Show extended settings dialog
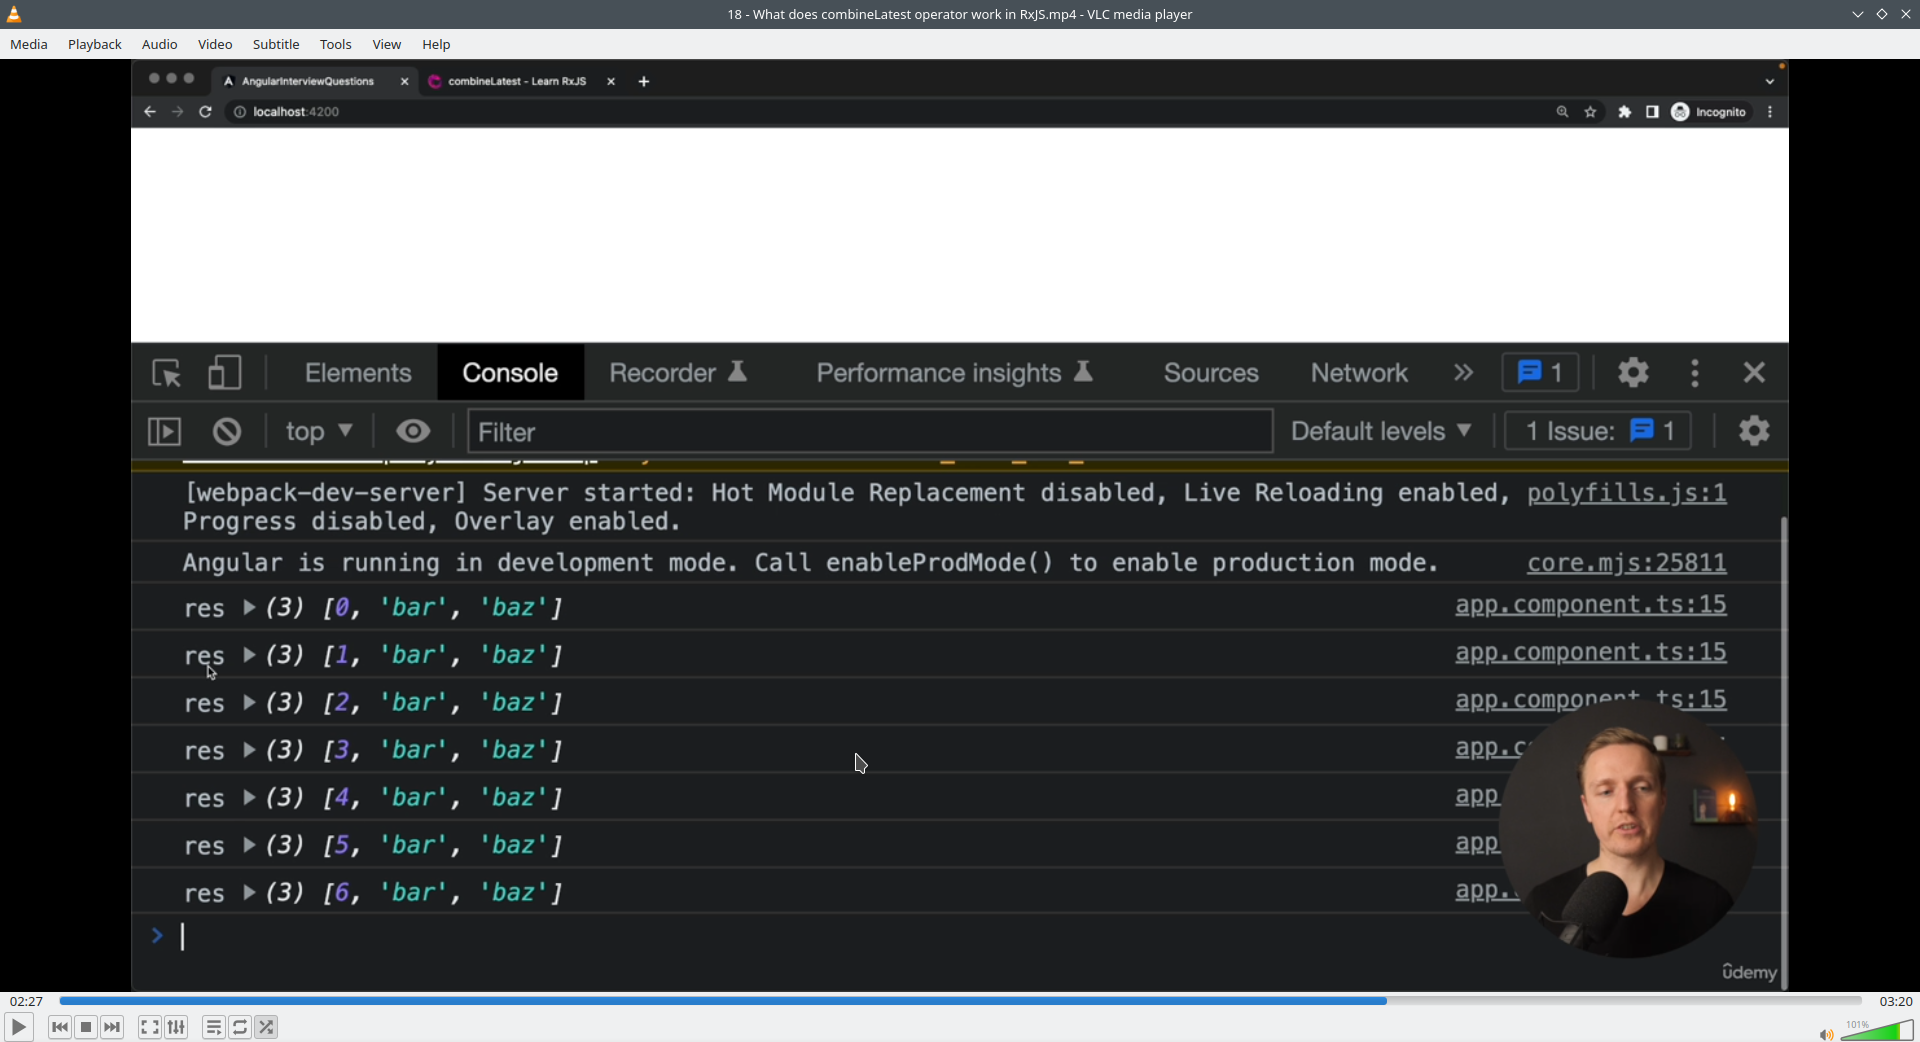The image size is (1920, 1042). 176,1027
